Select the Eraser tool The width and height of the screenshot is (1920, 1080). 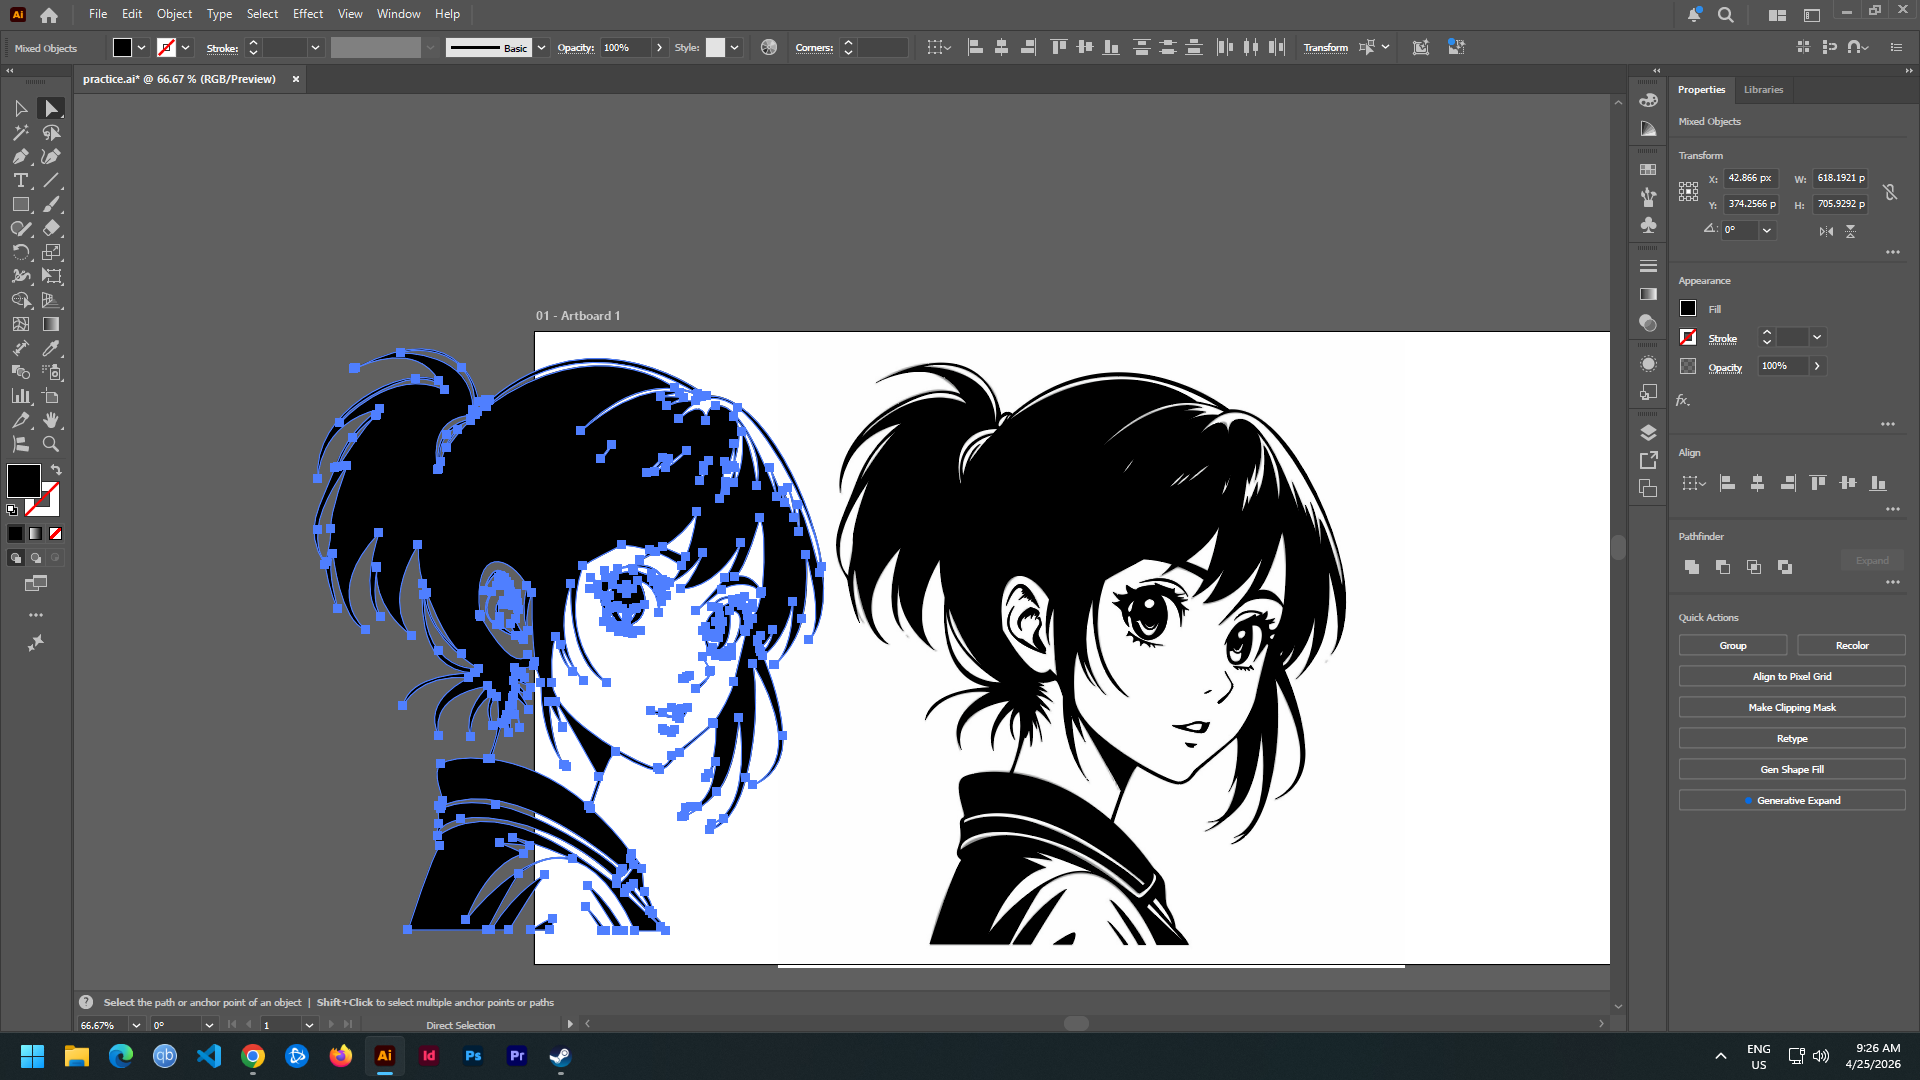[x=51, y=229]
